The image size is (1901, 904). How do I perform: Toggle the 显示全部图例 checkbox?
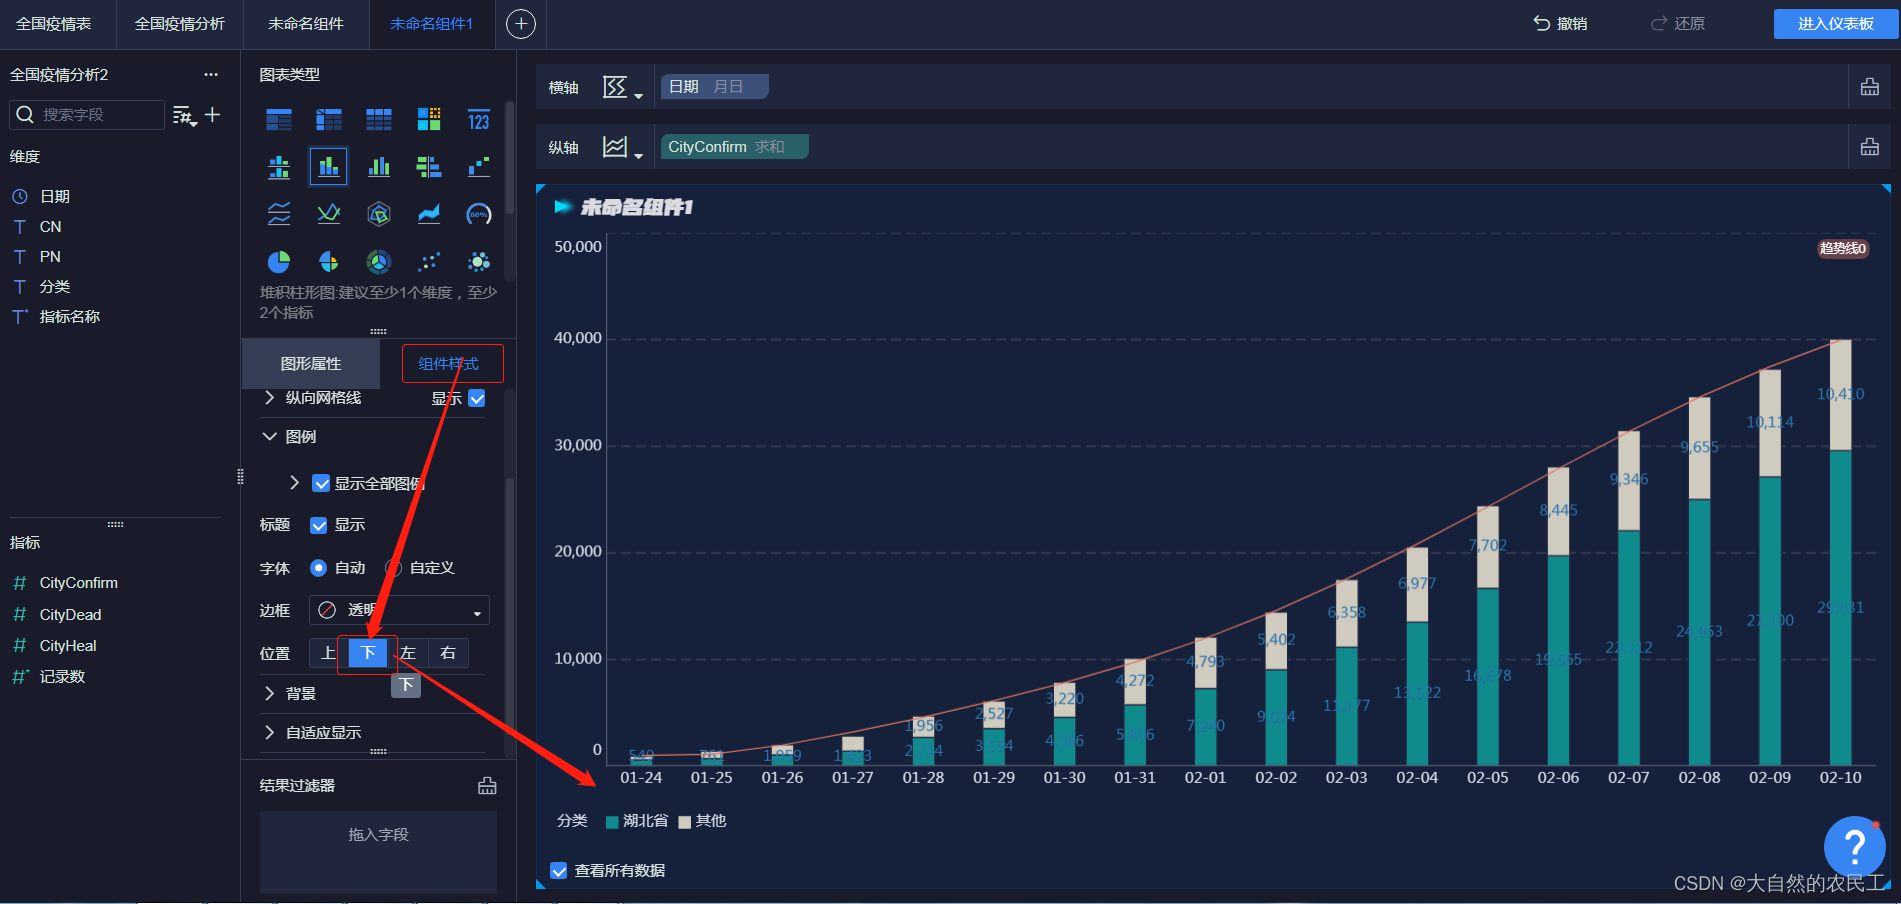[321, 484]
